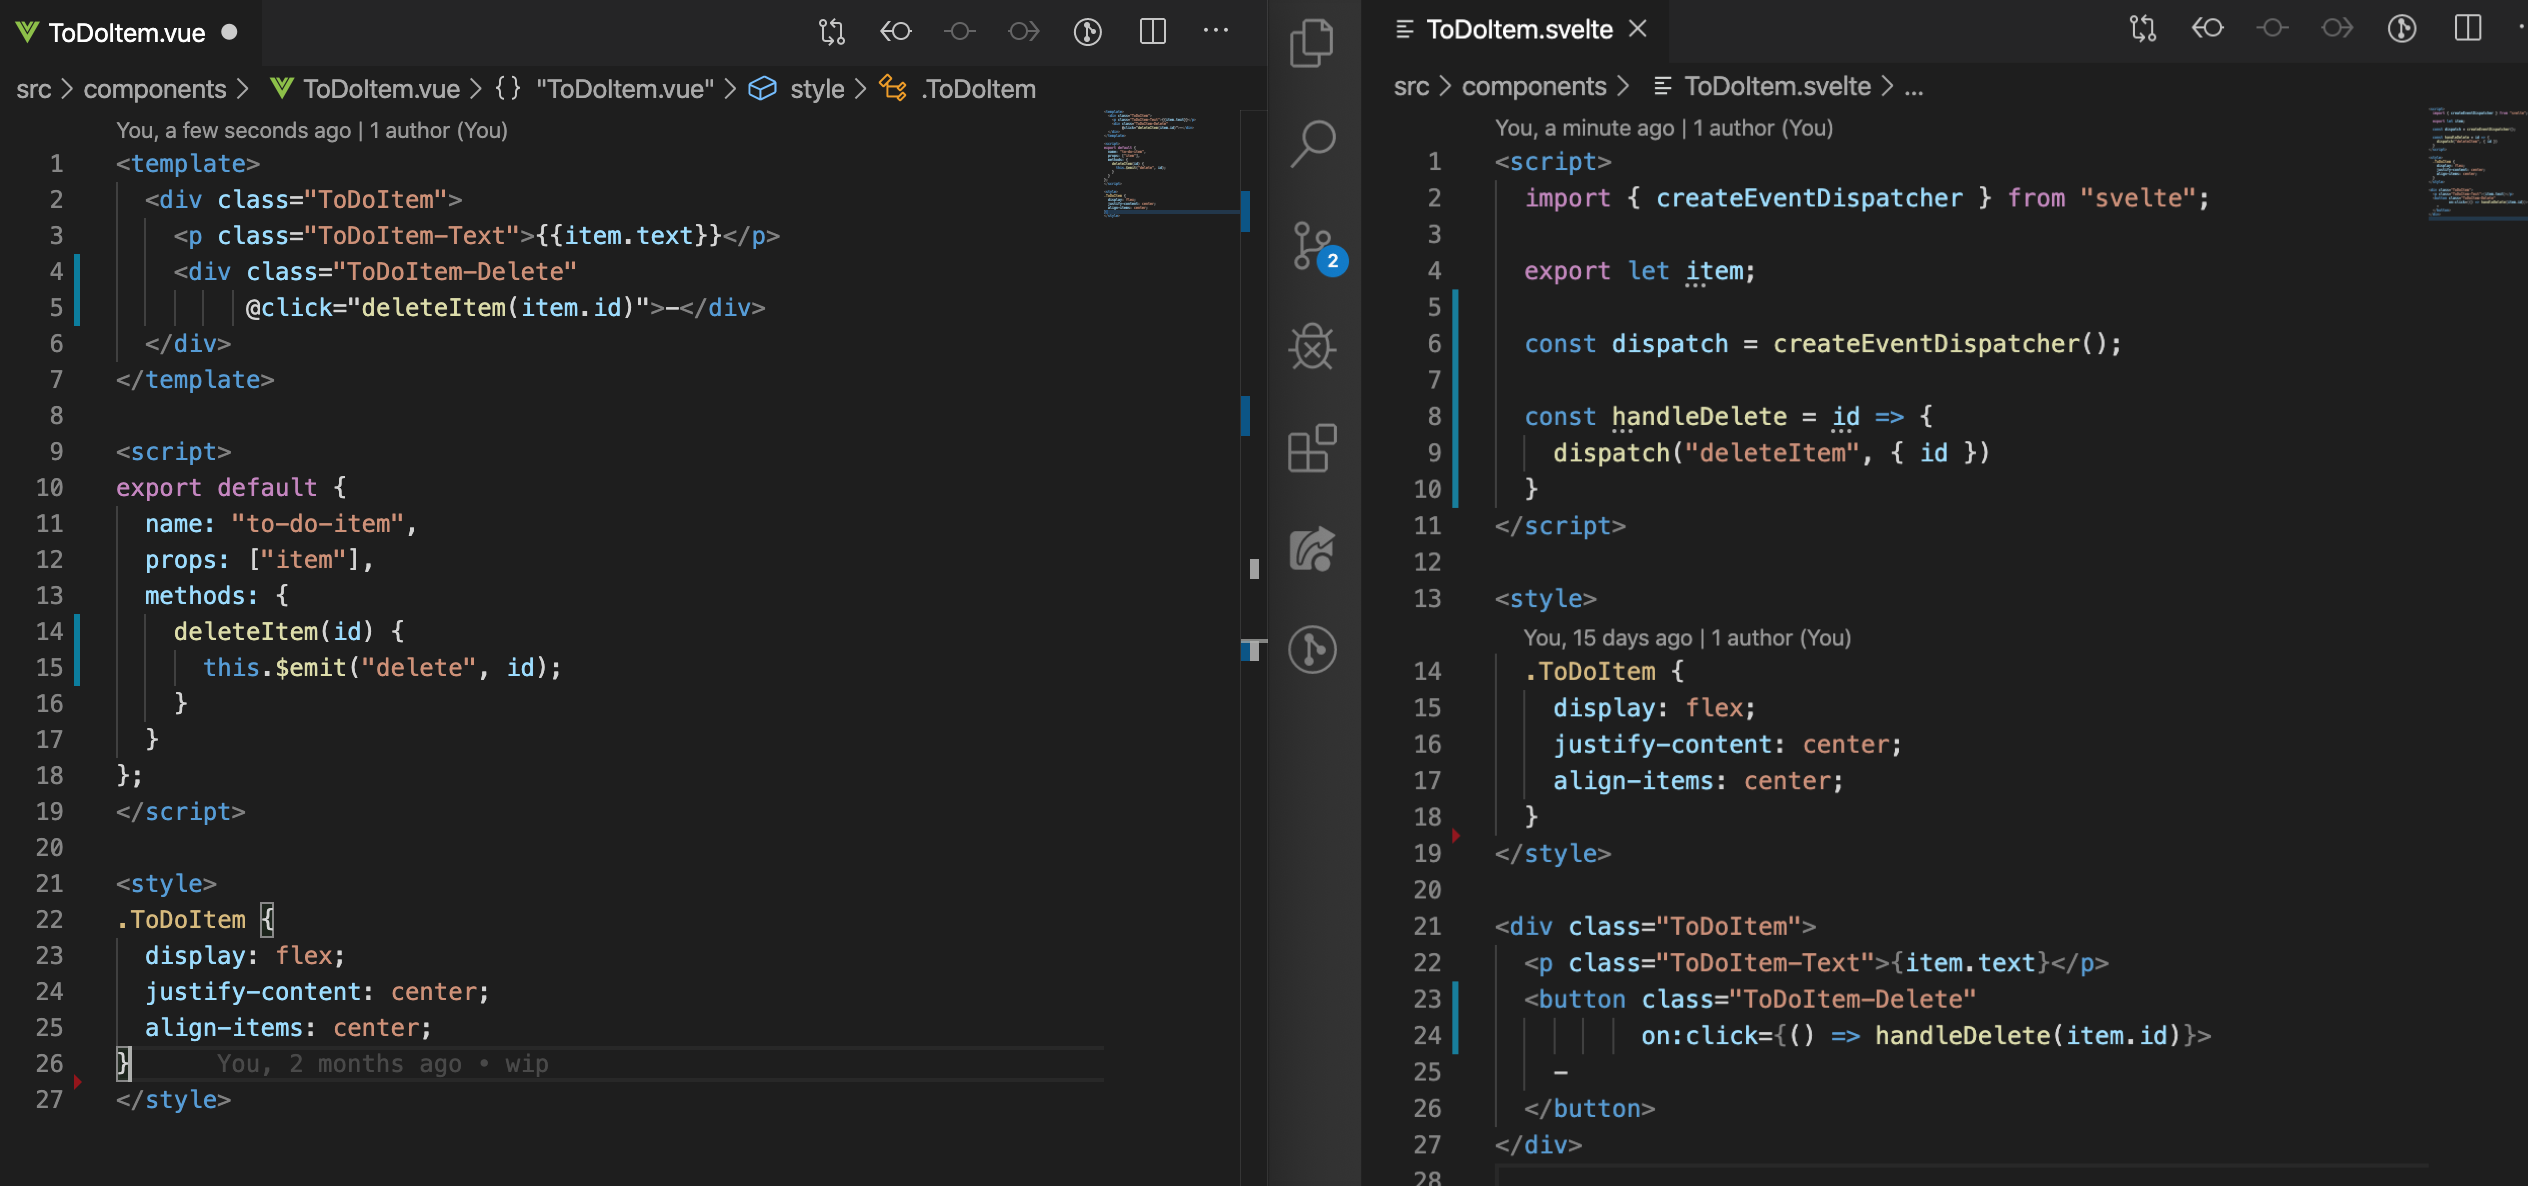Expand 'components' breadcrumb in Vue editor
This screenshot has width=2528, height=1186.
(155, 89)
